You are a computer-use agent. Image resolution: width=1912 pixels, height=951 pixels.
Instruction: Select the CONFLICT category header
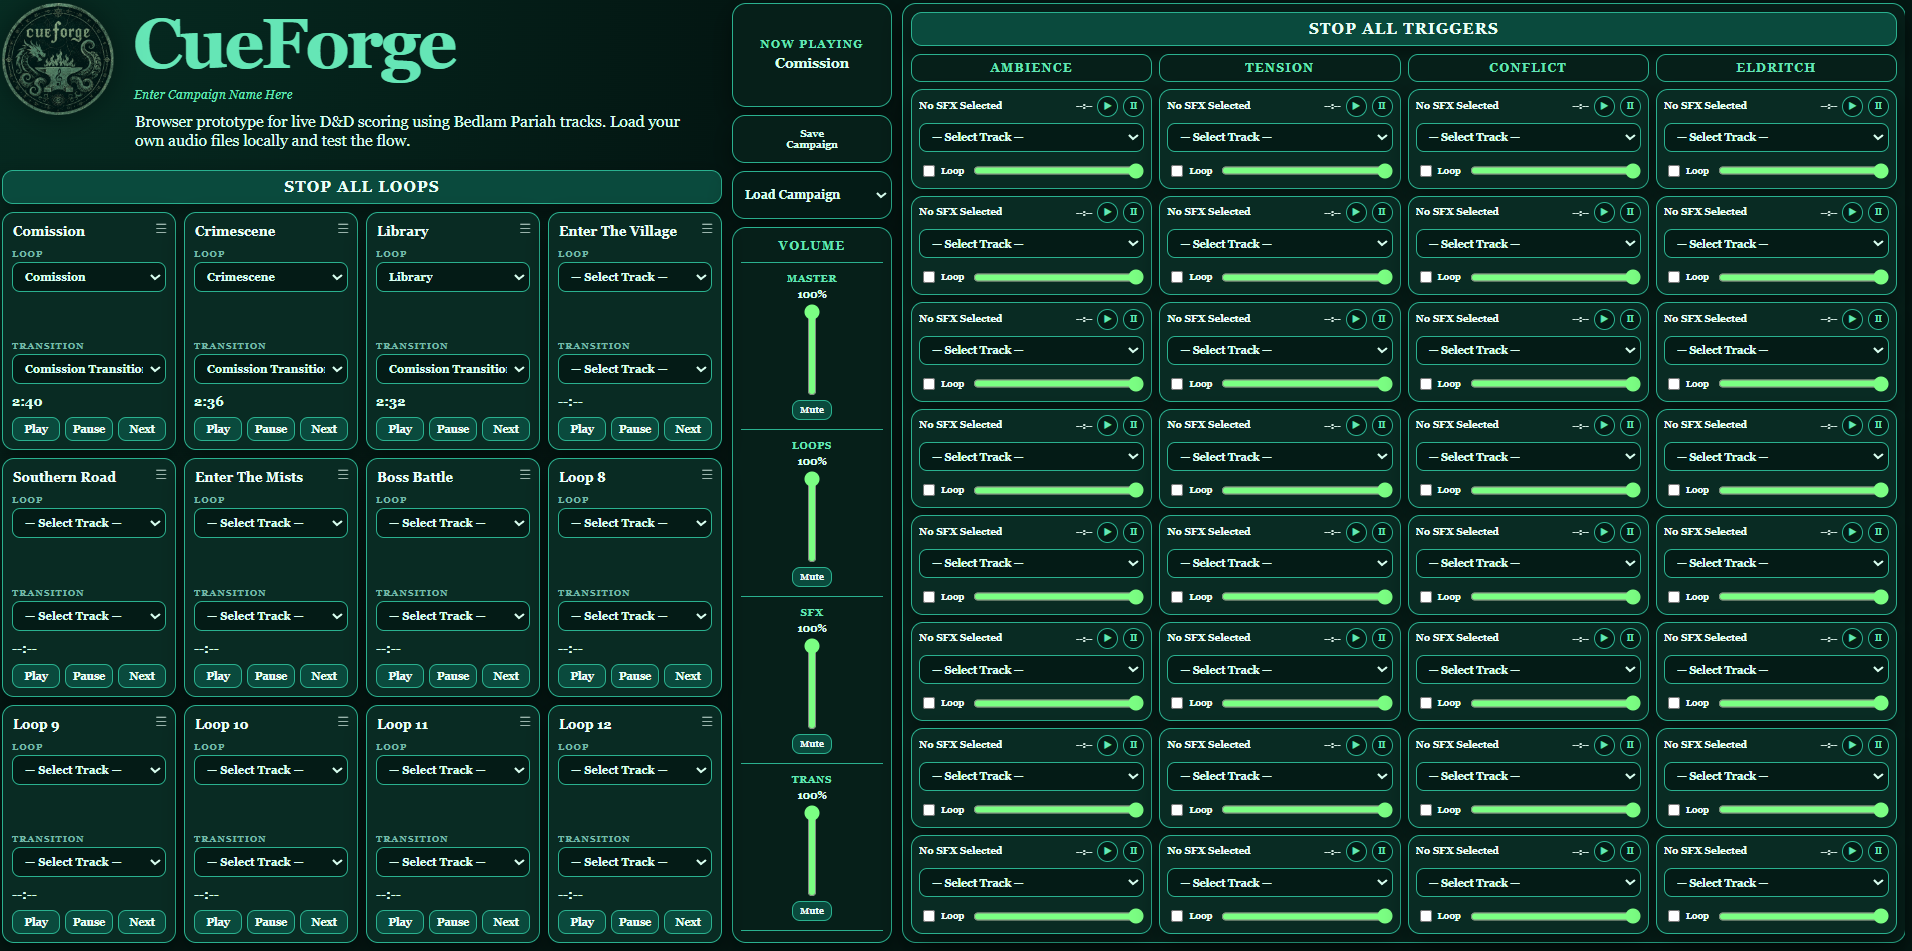tap(1528, 68)
